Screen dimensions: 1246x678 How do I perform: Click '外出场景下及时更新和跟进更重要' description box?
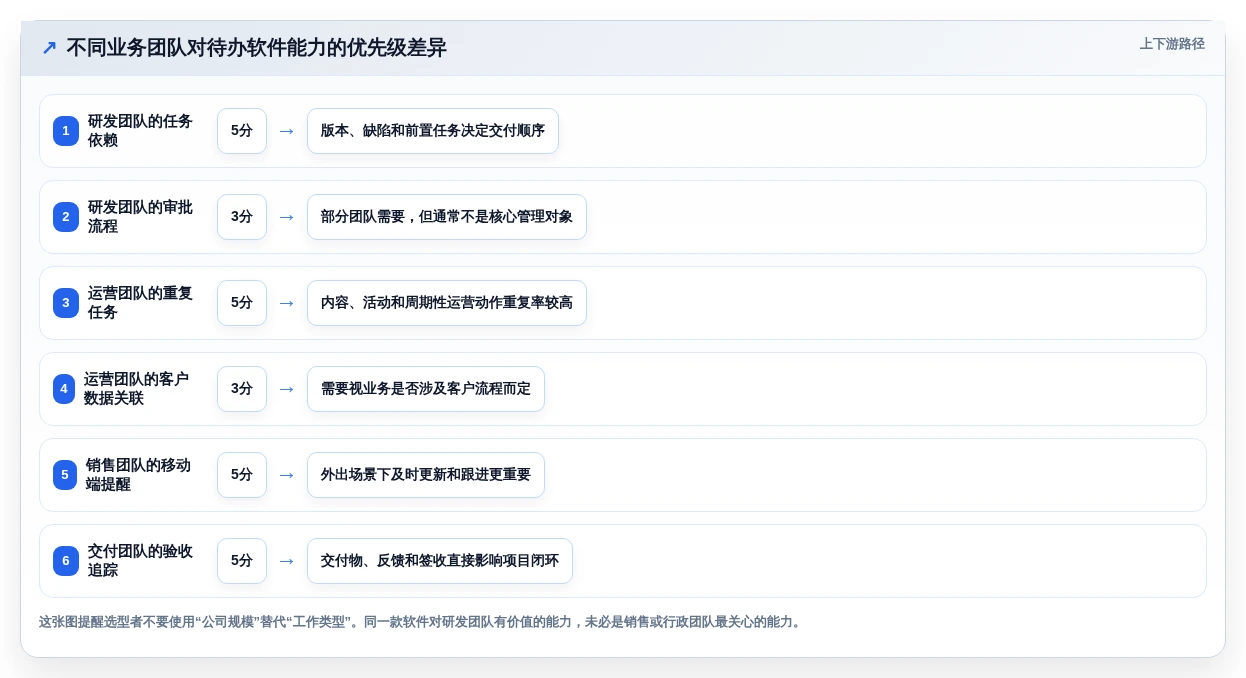tap(426, 475)
